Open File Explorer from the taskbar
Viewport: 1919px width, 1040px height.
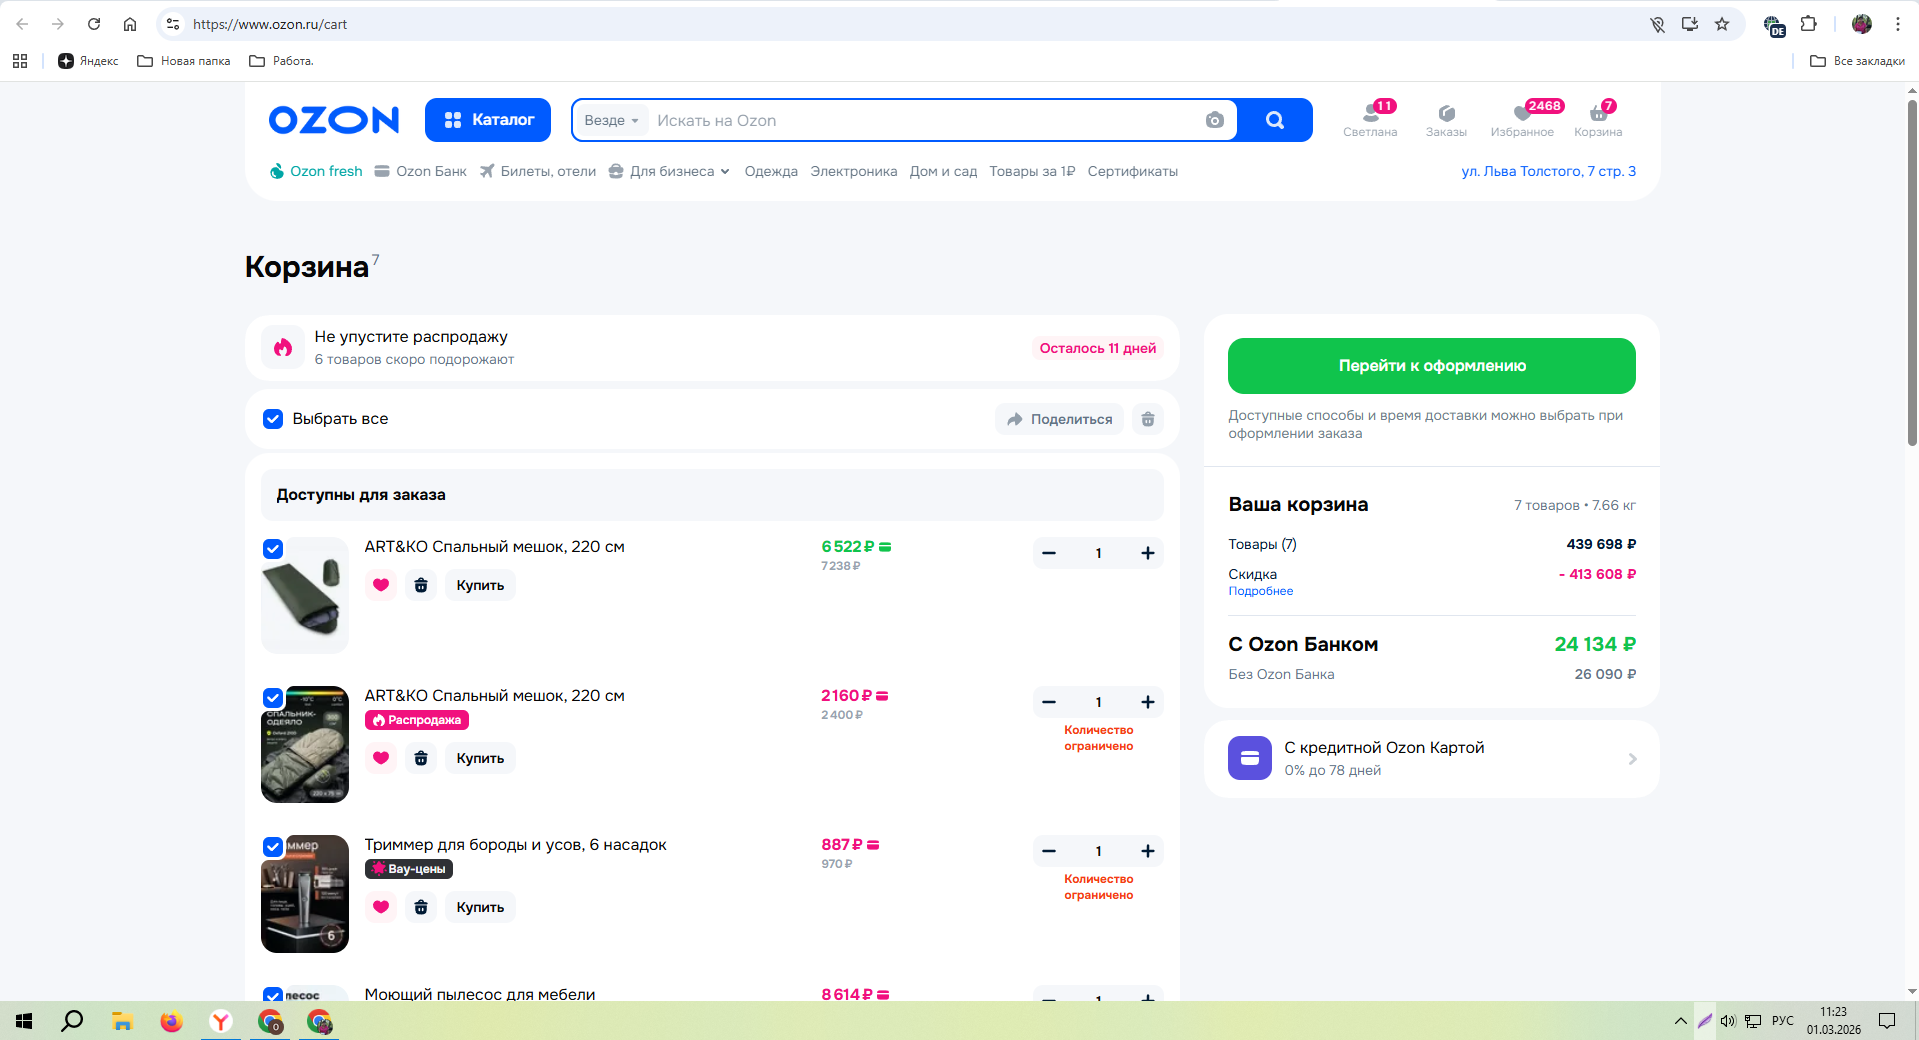(x=122, y=1021)
